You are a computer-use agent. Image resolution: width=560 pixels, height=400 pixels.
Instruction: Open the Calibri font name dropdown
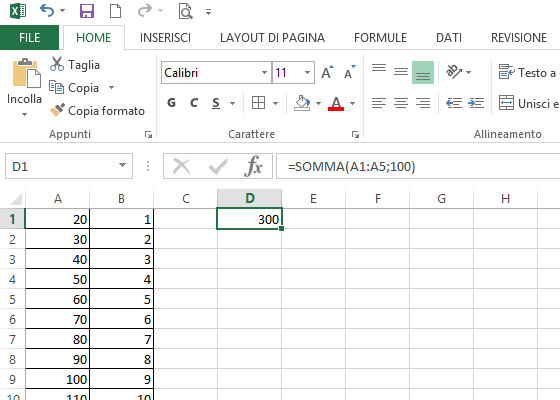tap(264, 72)
